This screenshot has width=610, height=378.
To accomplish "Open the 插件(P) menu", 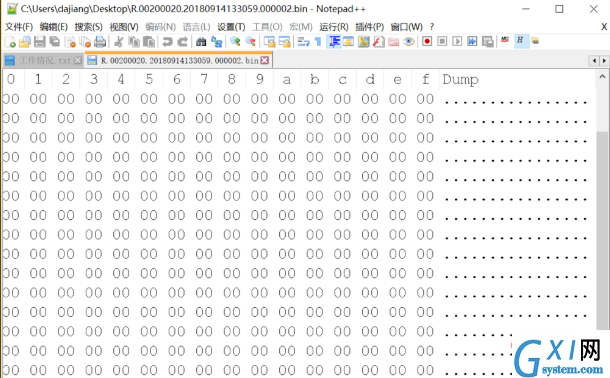I will pos(370,27).
